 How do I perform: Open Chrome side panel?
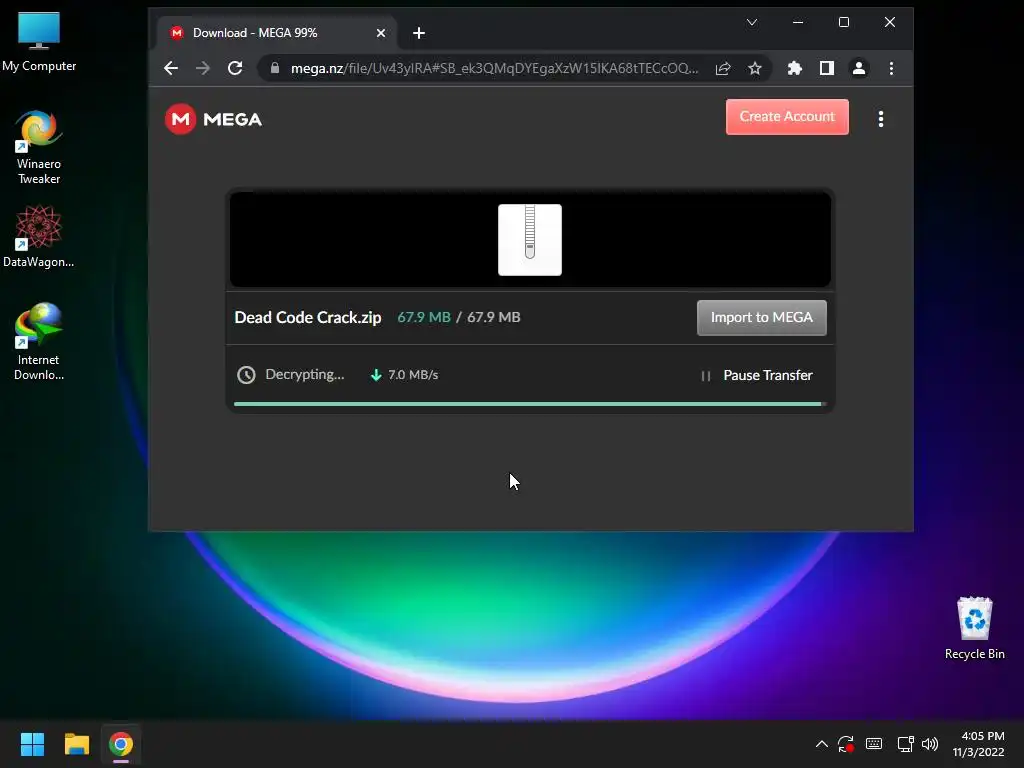pyautogui.click(x=827, y=68)
